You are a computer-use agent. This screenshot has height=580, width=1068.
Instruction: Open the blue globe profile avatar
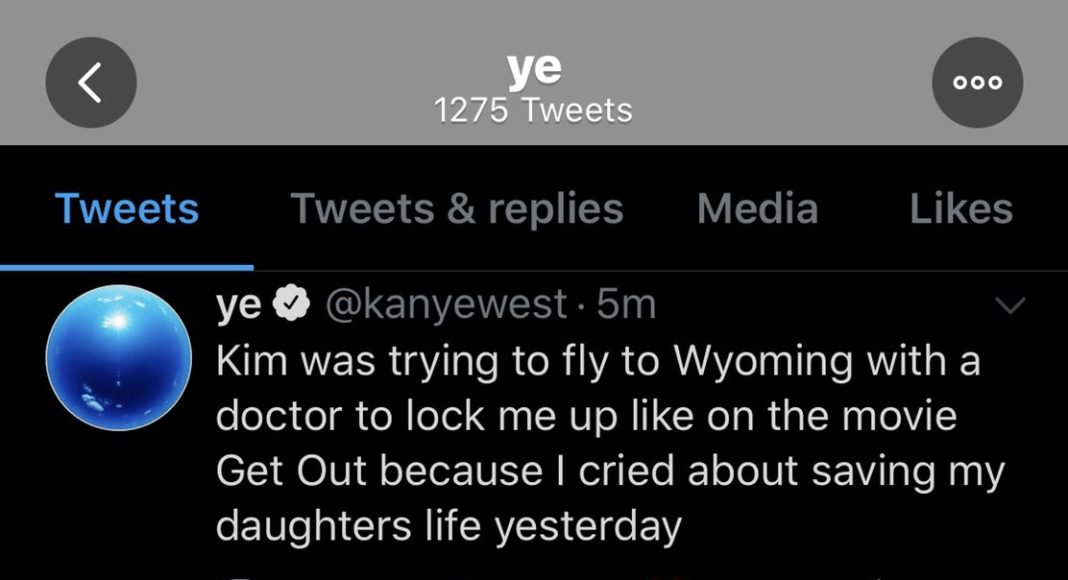coord(119,358)
